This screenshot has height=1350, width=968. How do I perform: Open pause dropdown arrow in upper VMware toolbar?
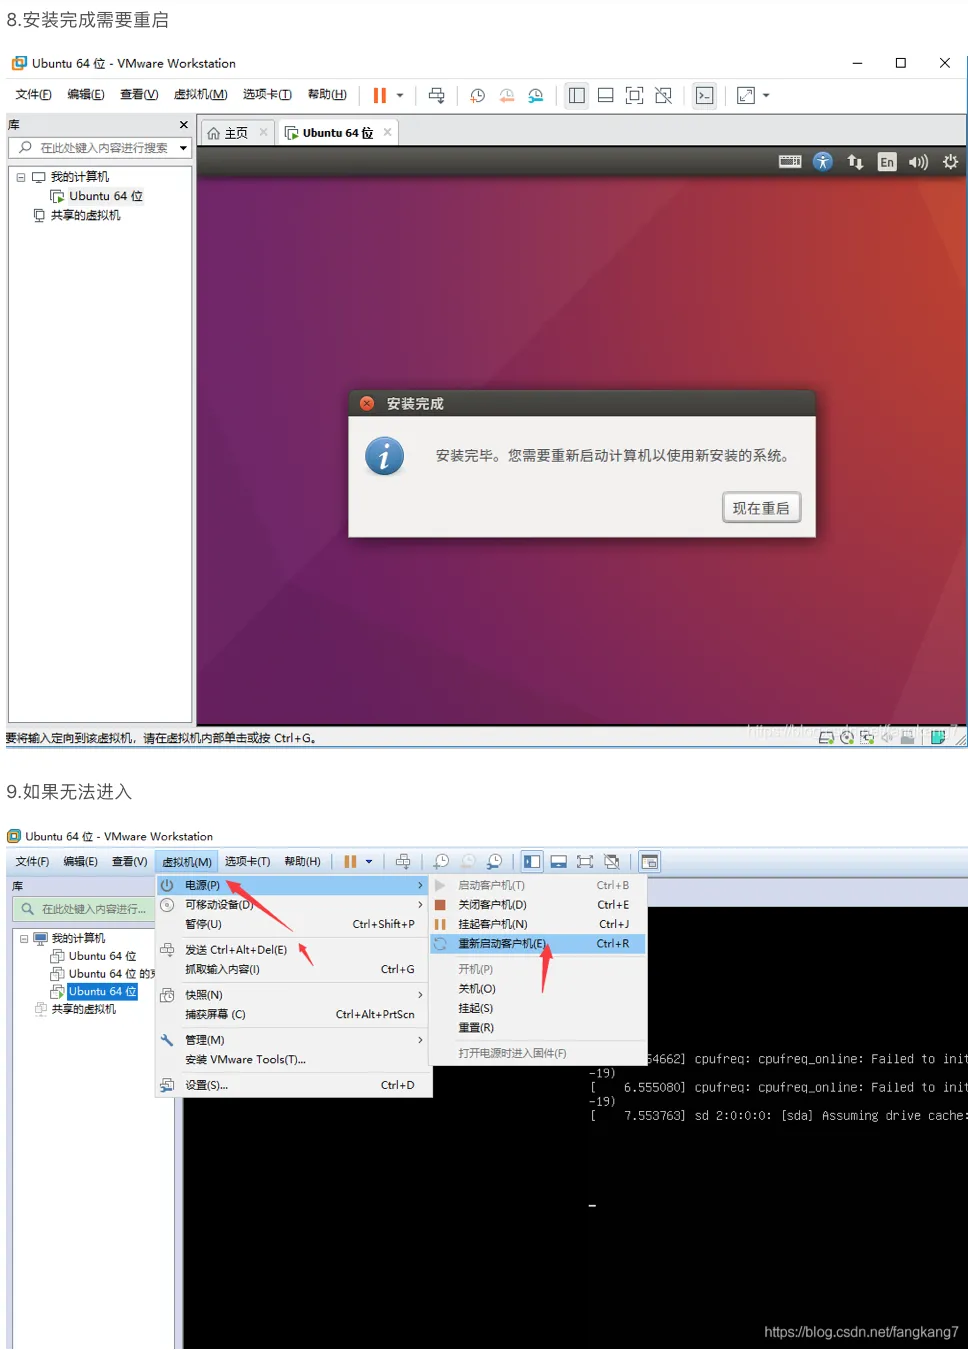[x=400, y=96]
